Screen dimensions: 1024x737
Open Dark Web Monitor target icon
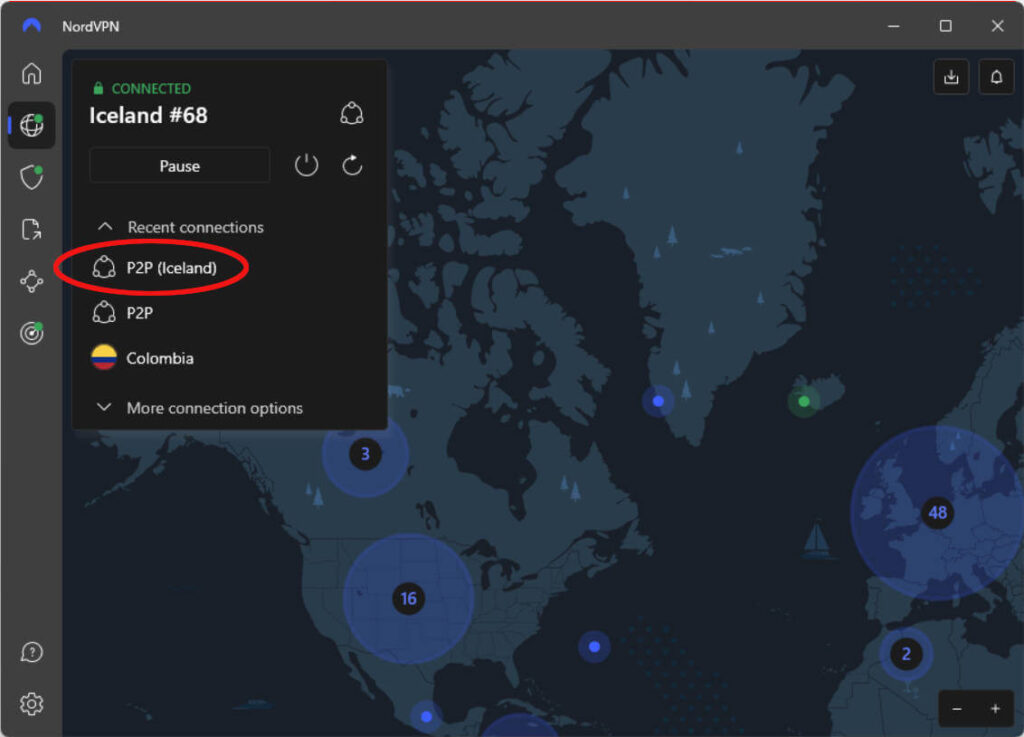pyautogui.click(x=31, y=333)
